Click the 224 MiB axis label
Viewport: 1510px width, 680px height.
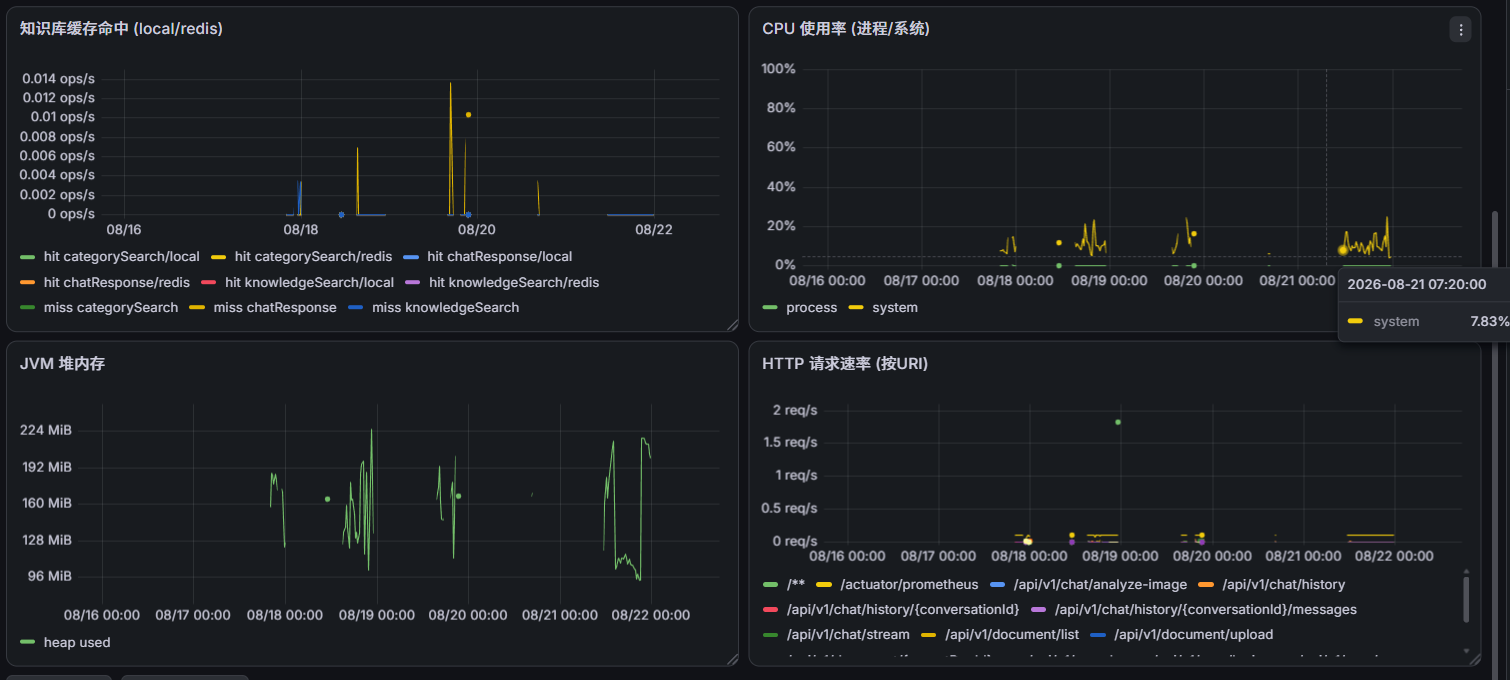pos(46,431)
